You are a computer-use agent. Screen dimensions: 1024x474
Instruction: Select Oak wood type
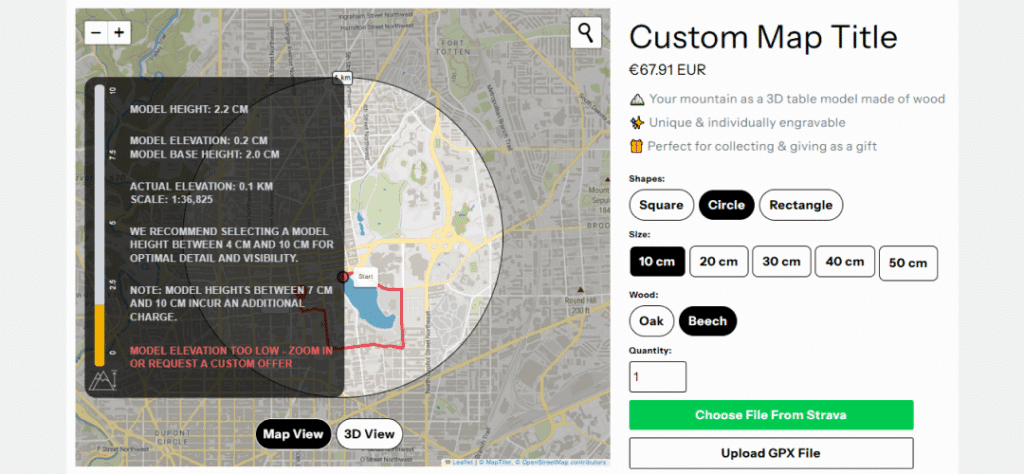(x=651, y=321)
